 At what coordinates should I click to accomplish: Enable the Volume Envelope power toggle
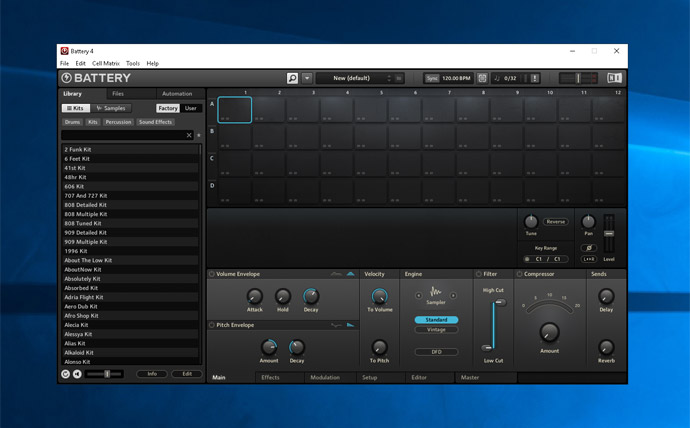(x=212, y=274)
